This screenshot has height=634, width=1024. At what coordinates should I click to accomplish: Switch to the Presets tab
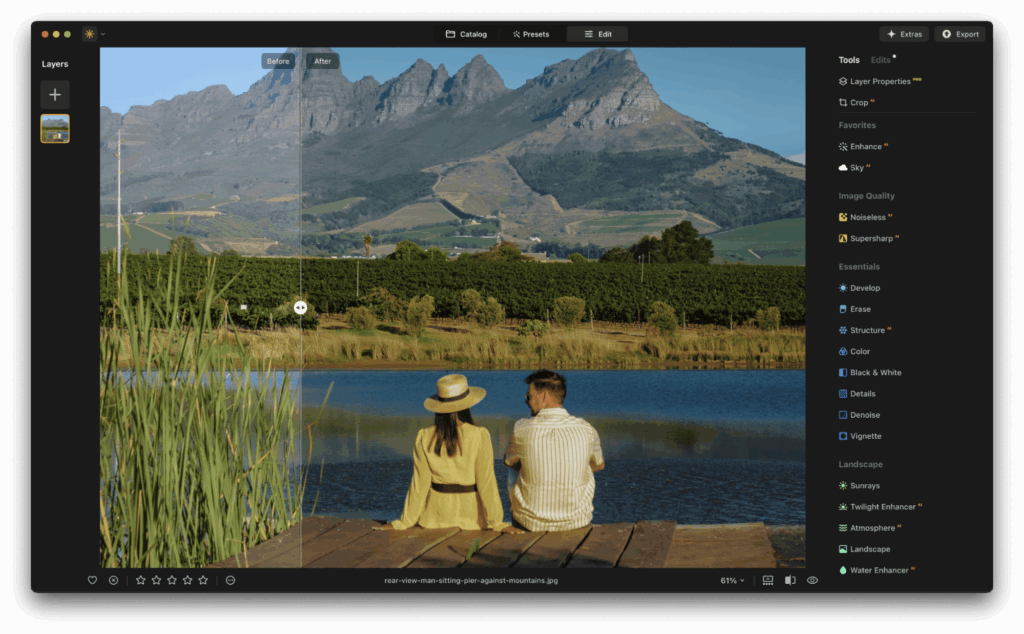[530, 33]
